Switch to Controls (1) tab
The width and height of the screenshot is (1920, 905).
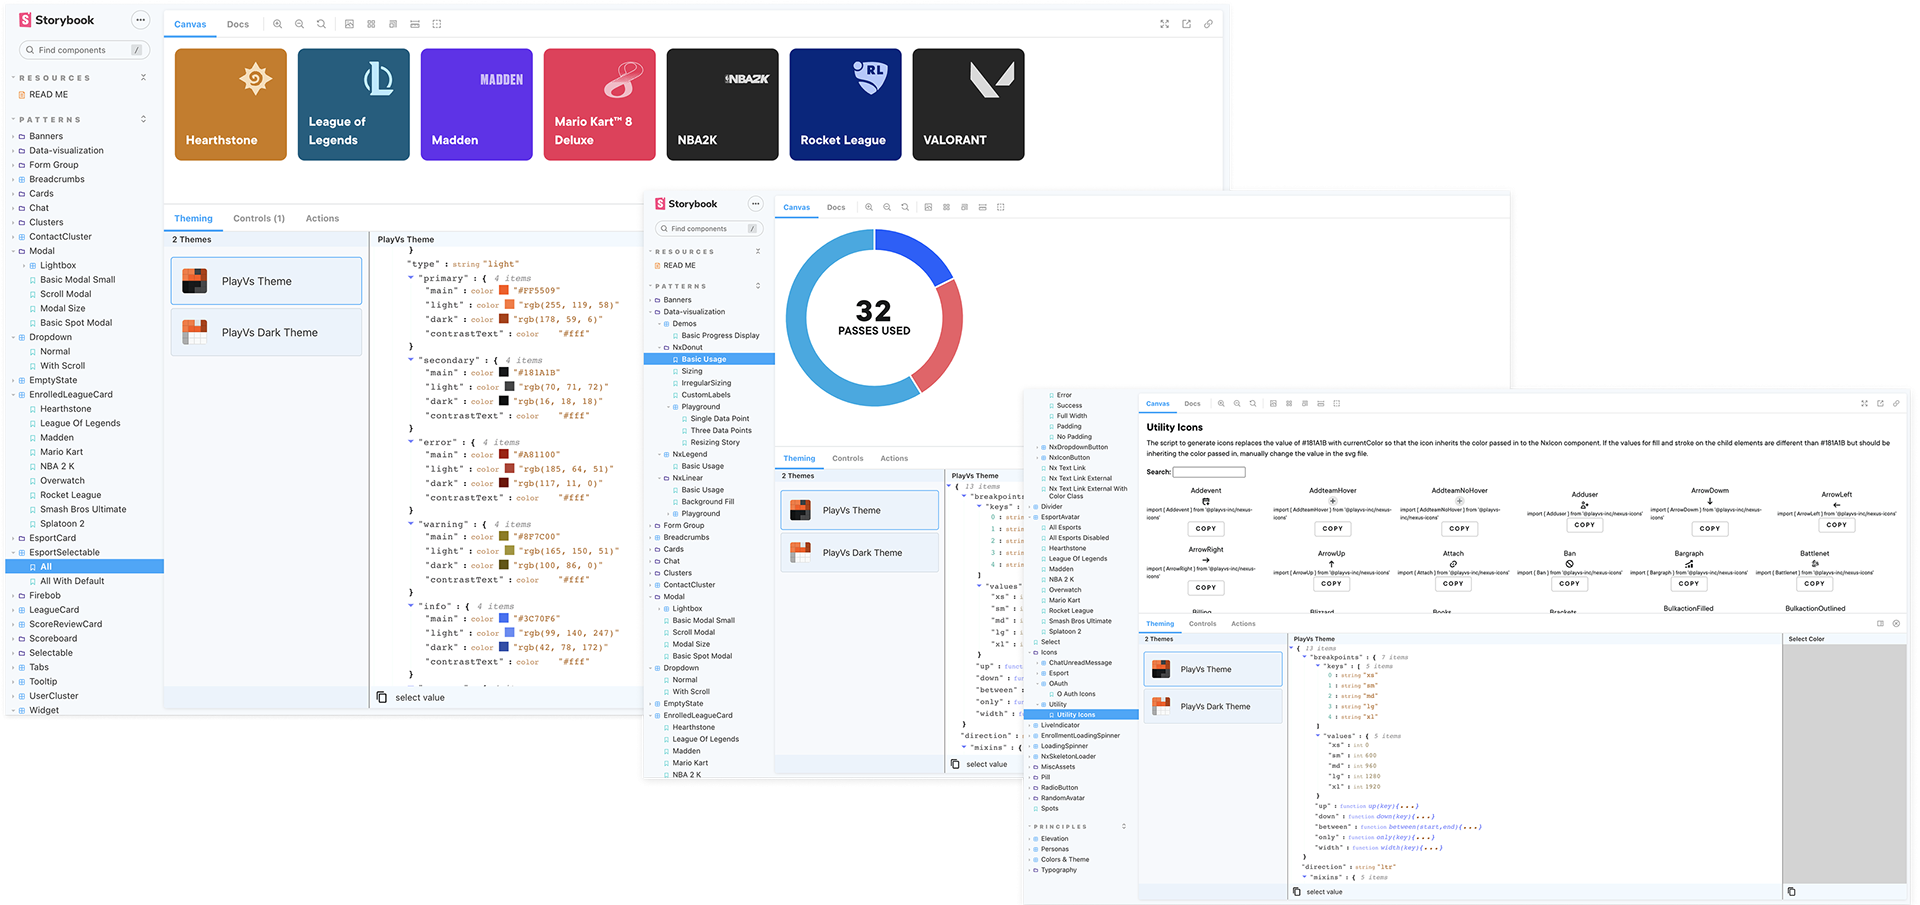click(259, 218)
